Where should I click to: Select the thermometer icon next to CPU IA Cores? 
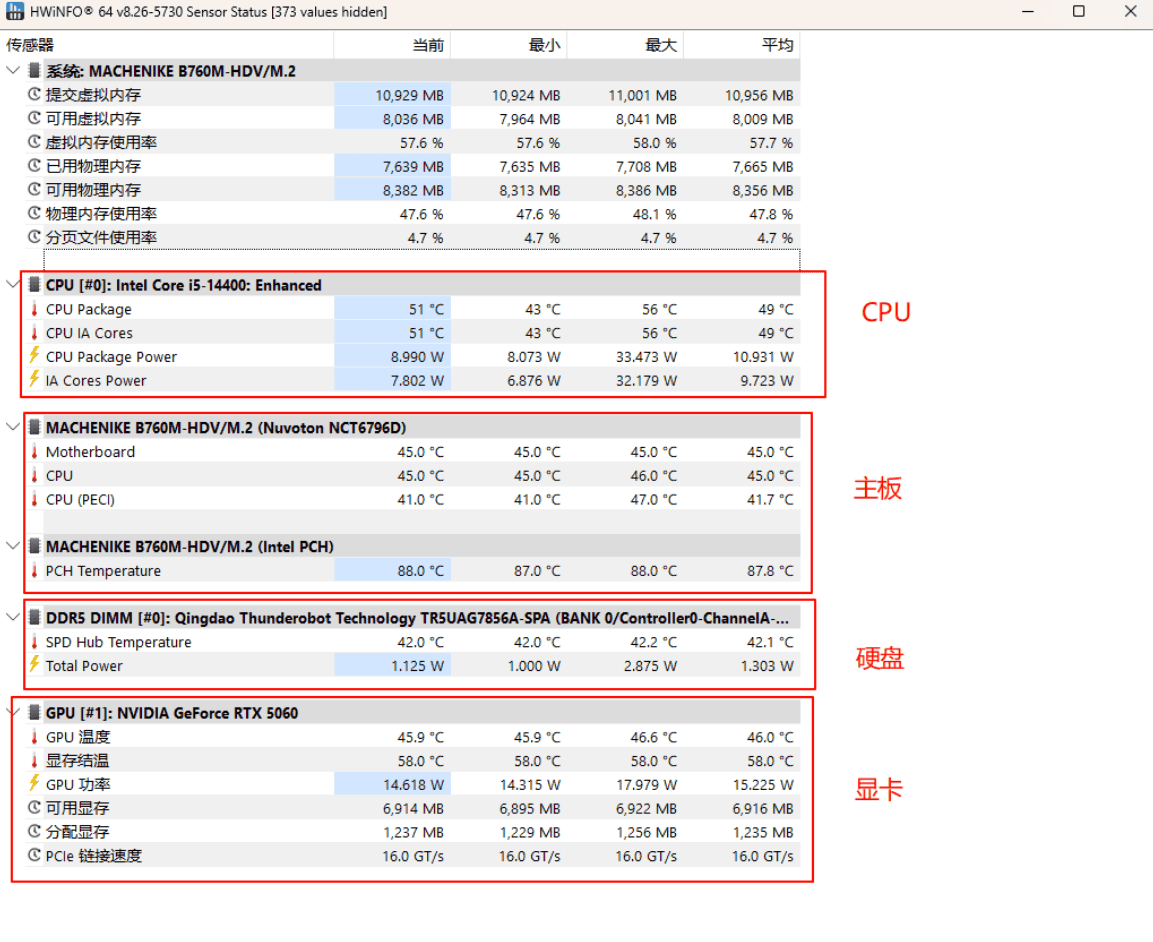pos(34,332)
